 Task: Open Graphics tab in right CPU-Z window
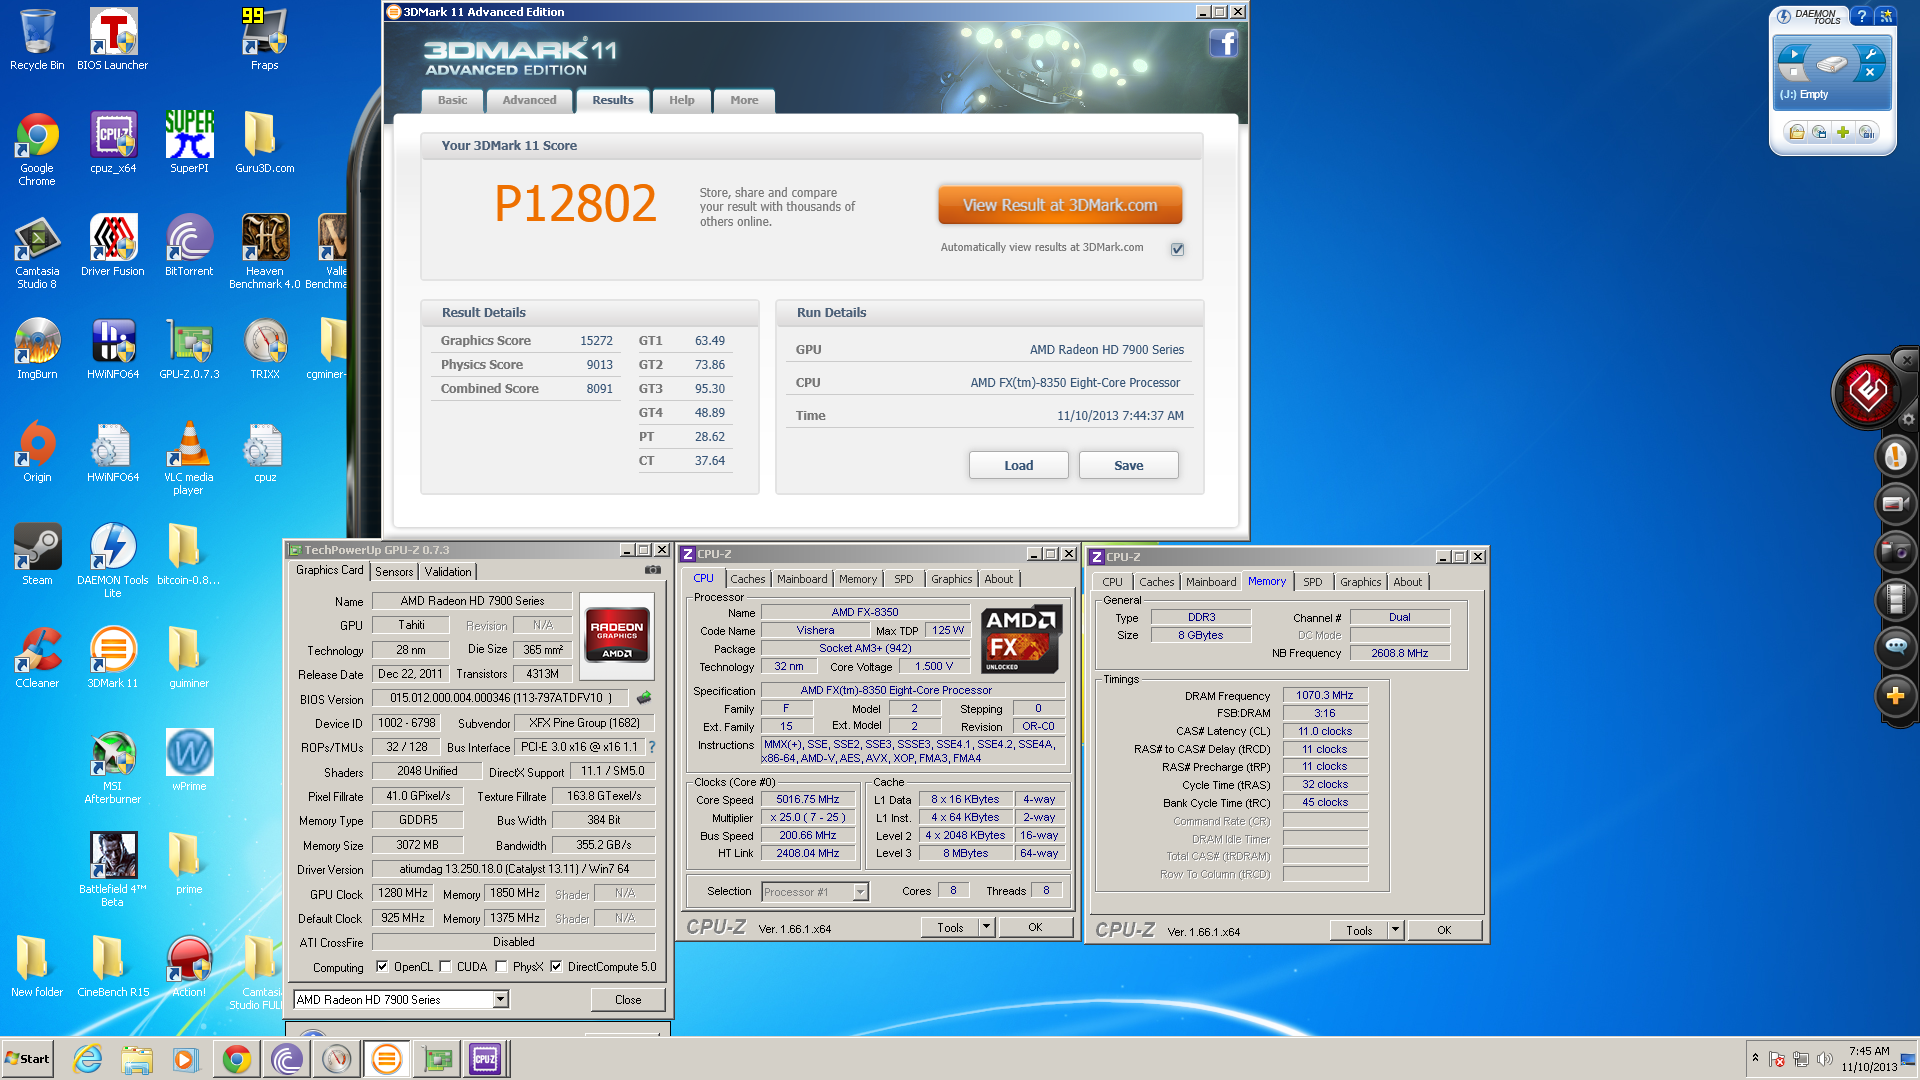coord(1360,582)
